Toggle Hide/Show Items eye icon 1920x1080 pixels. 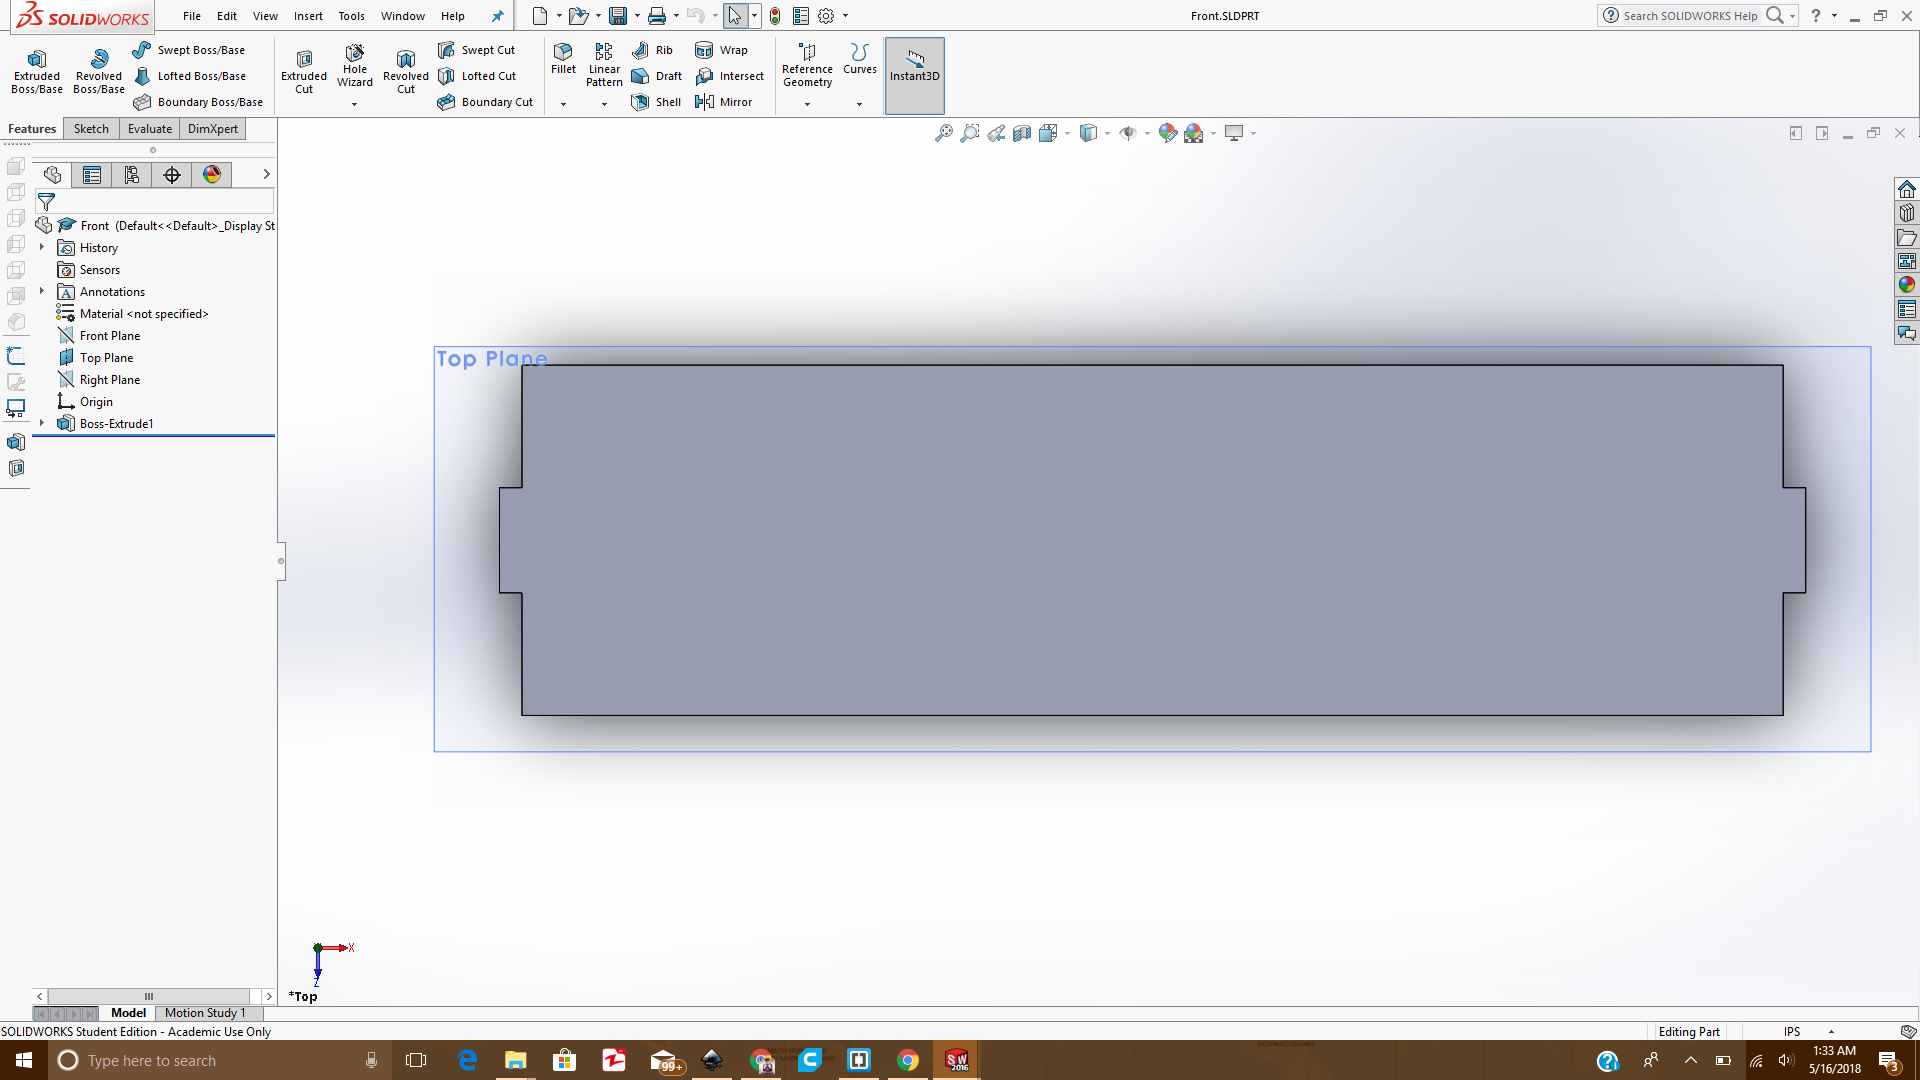click(x=1127, y=133)
